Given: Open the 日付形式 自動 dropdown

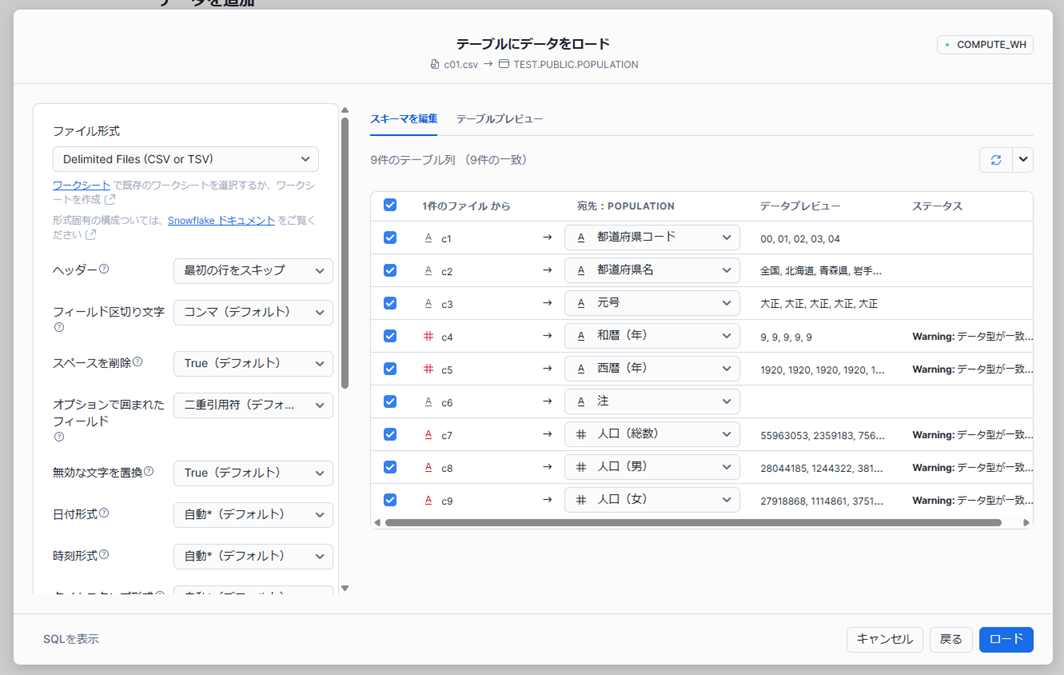Looking at the screenshot, I should tap(253, 515).
